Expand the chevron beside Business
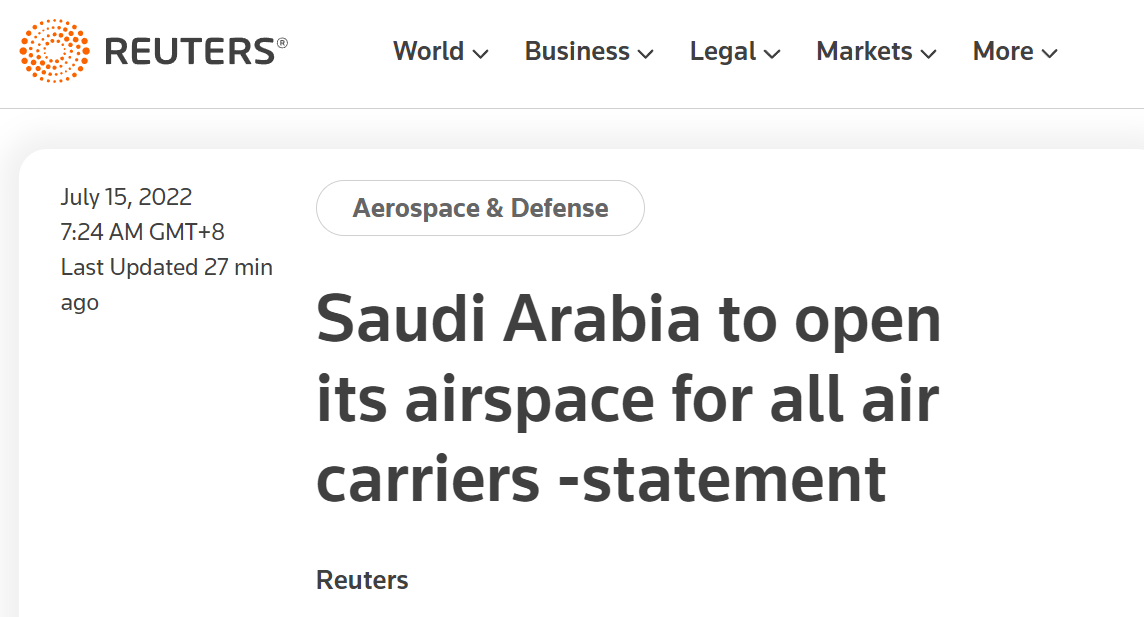The width and height of the screenshot is (1144, 617). (645, 54)
